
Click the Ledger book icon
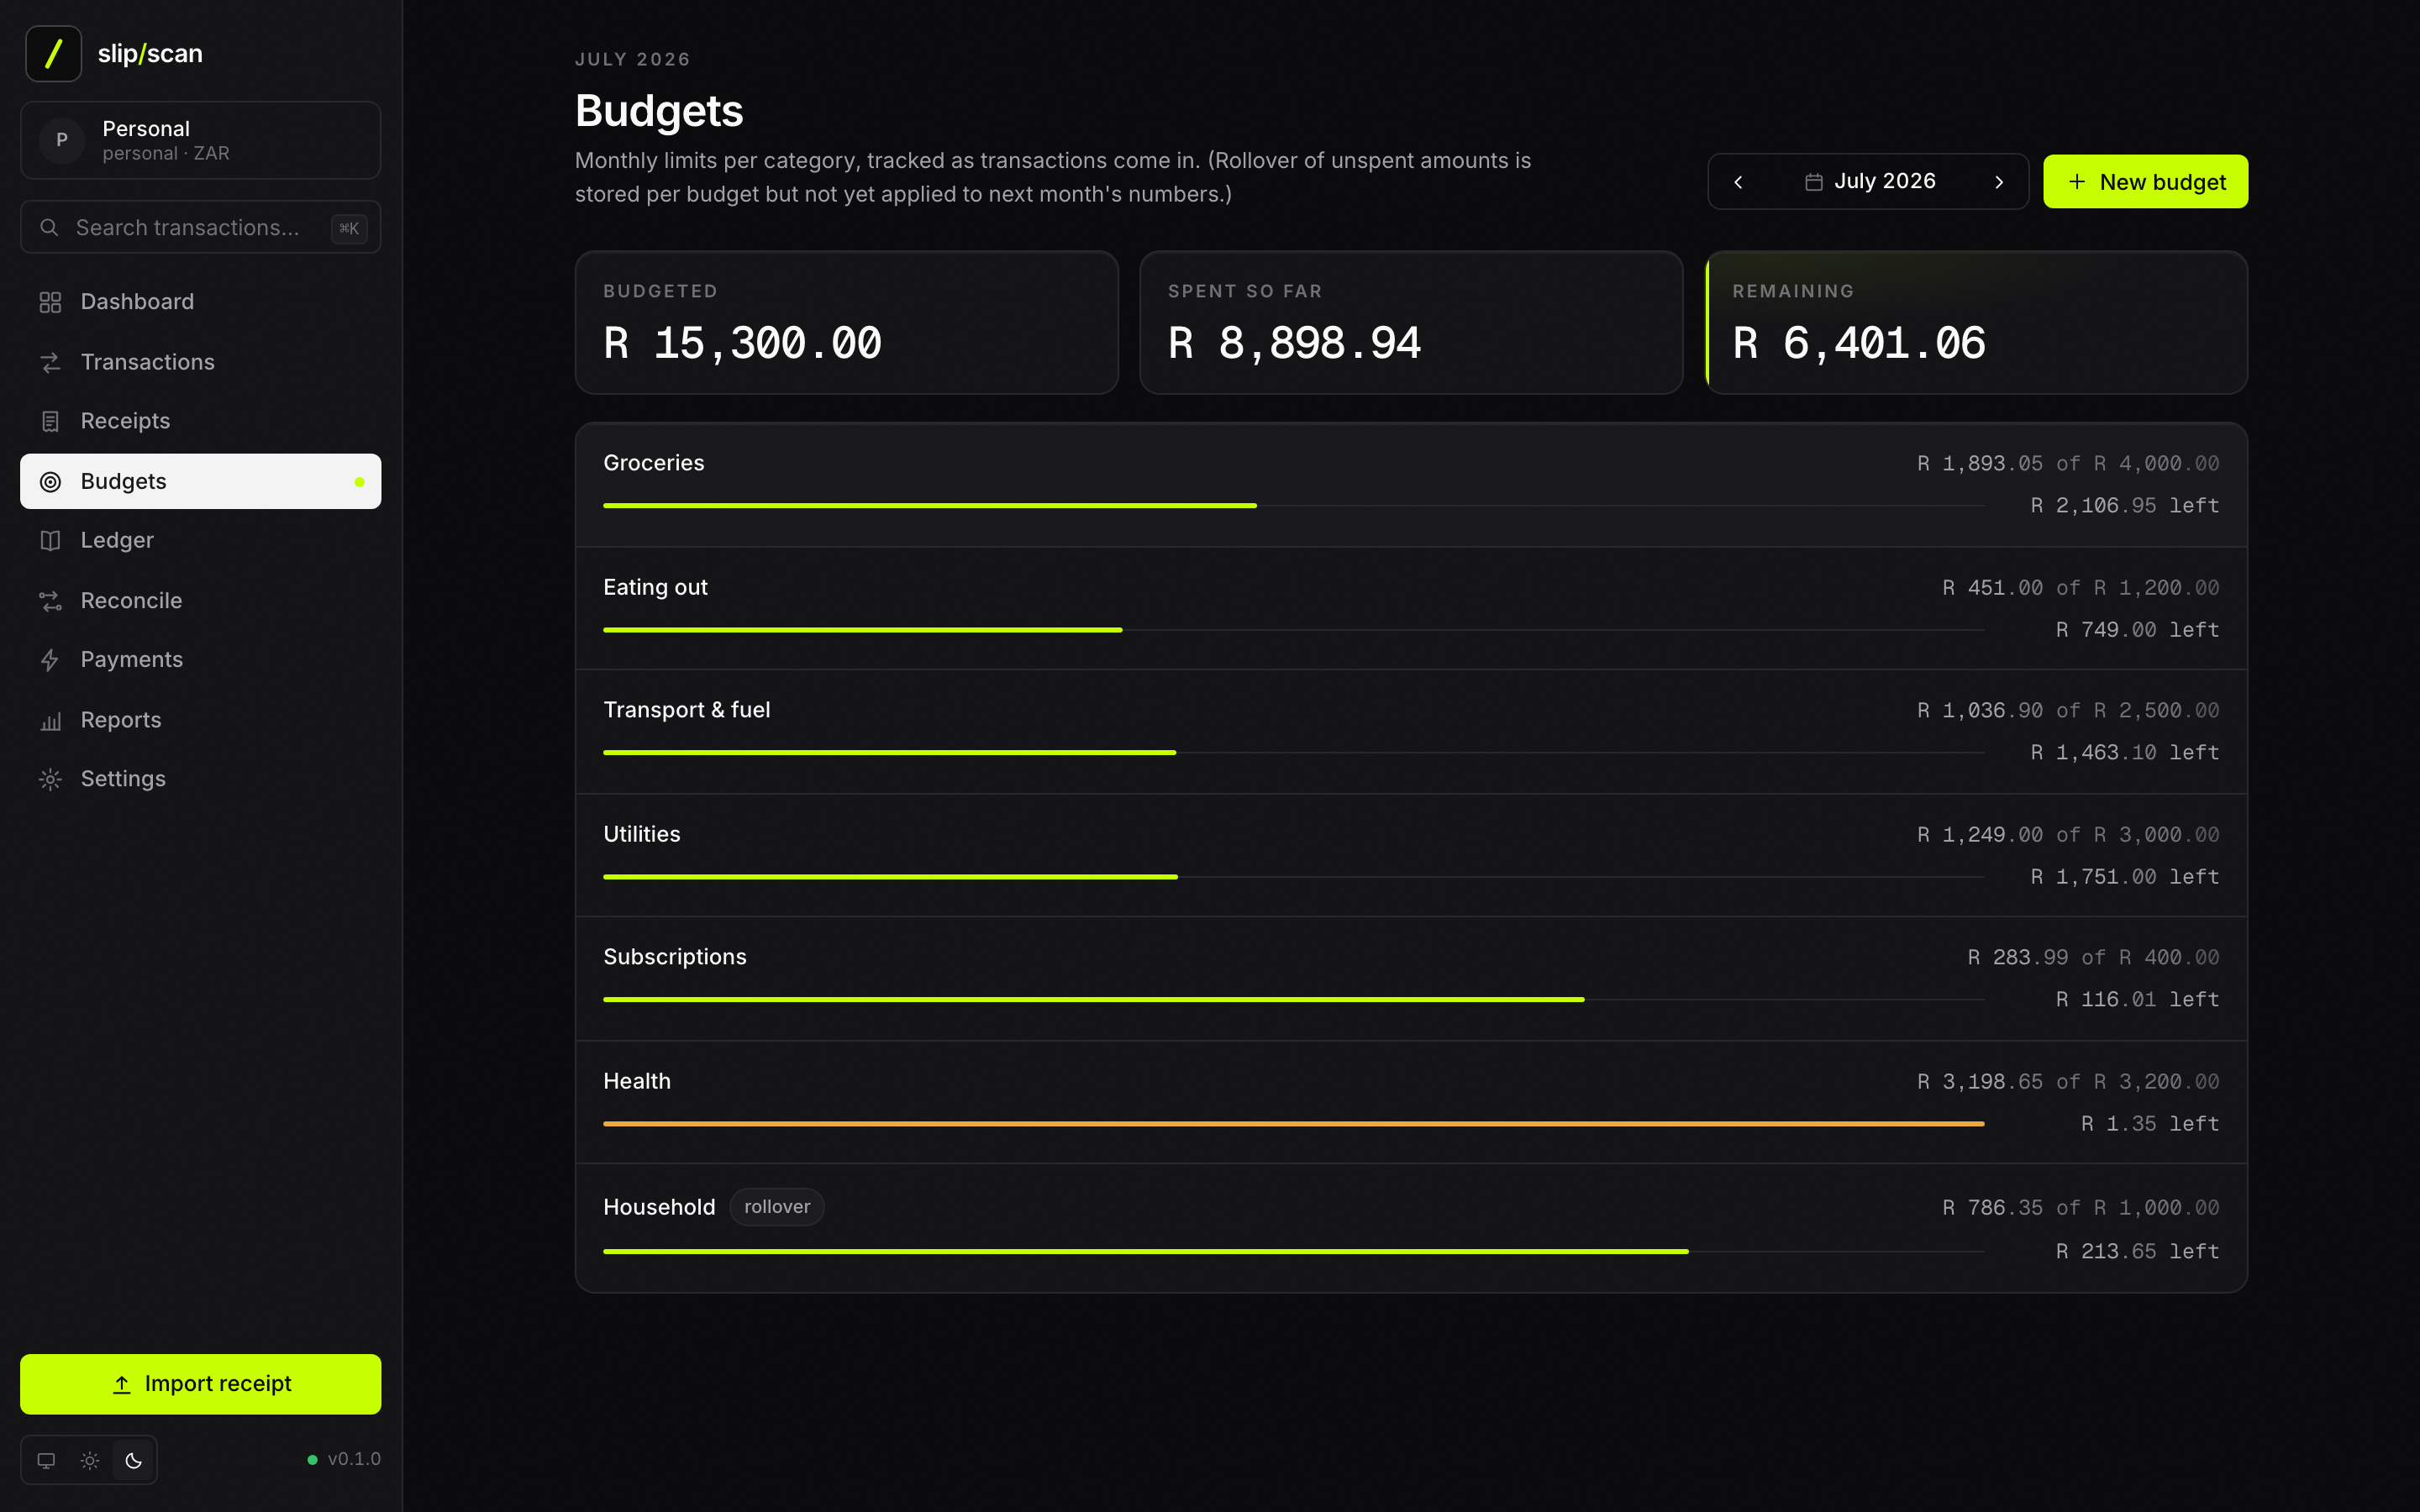point(50,541)
